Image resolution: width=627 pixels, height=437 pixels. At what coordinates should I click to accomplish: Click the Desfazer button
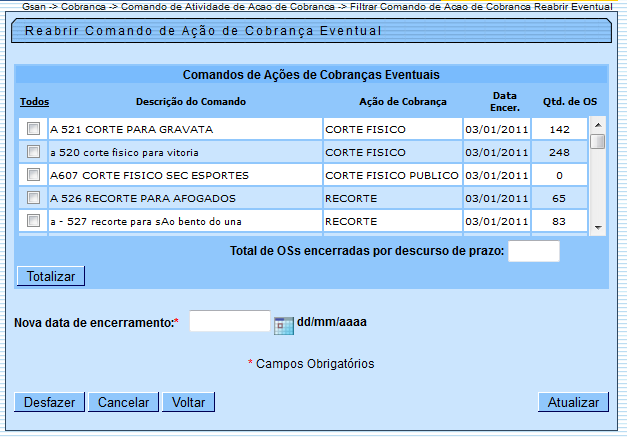[49, 402]
